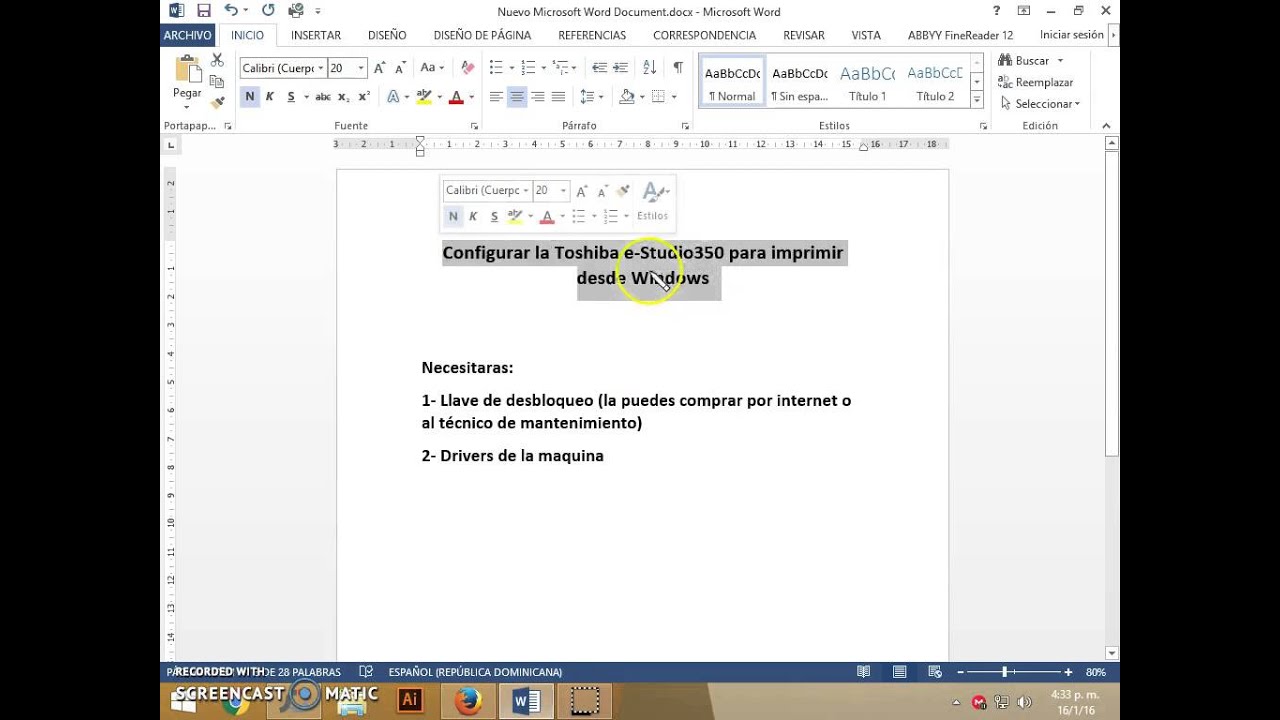Toggle bold (N) on floating mini toolbar
Image resolution: width=1280 pixels, height=720 pixels.
click(x=453, y=216)
